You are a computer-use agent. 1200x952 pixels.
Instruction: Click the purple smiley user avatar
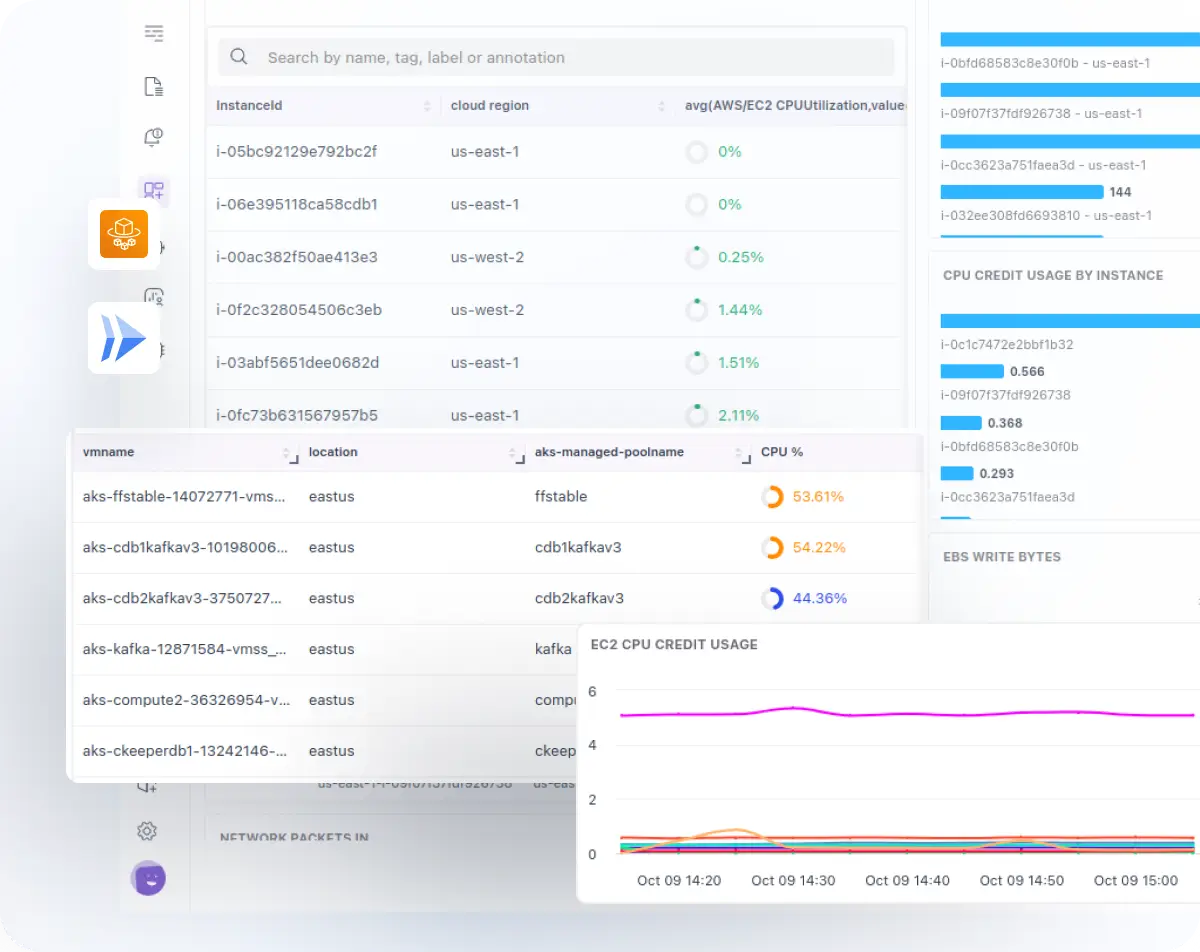(148, 878)
